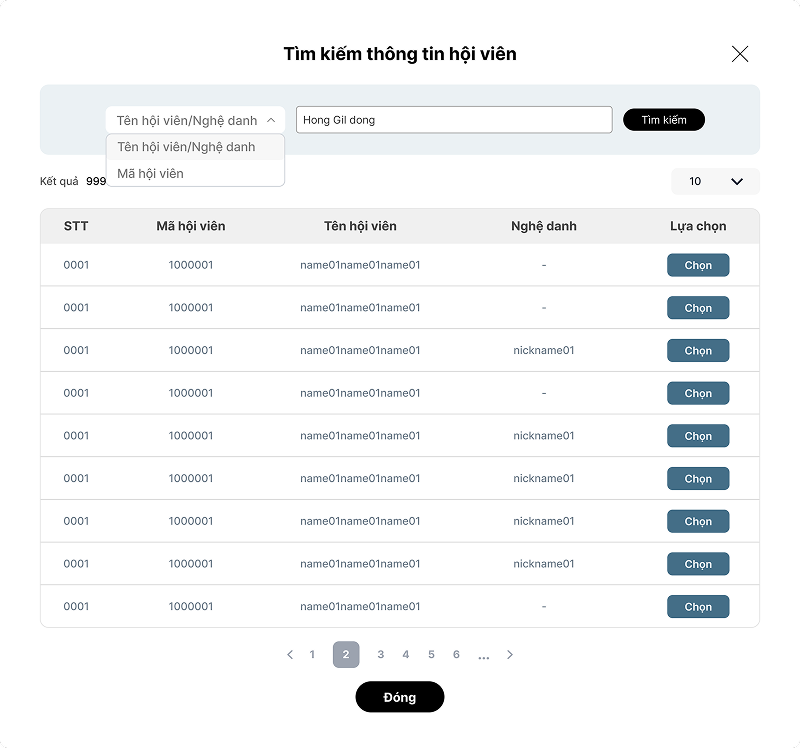Go to previous page using left arrow
Viewport: 800px width, 748px height.
pyautogui.click(x=290, y=655)
